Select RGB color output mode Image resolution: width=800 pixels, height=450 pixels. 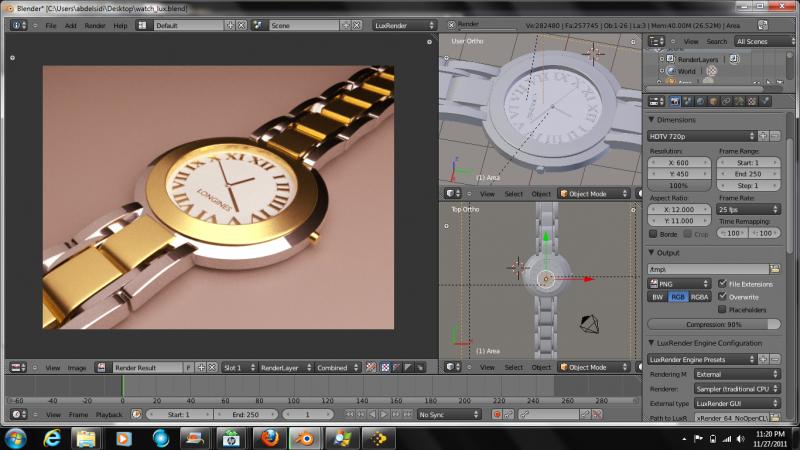pyautogui.click(x=678, y=297)
